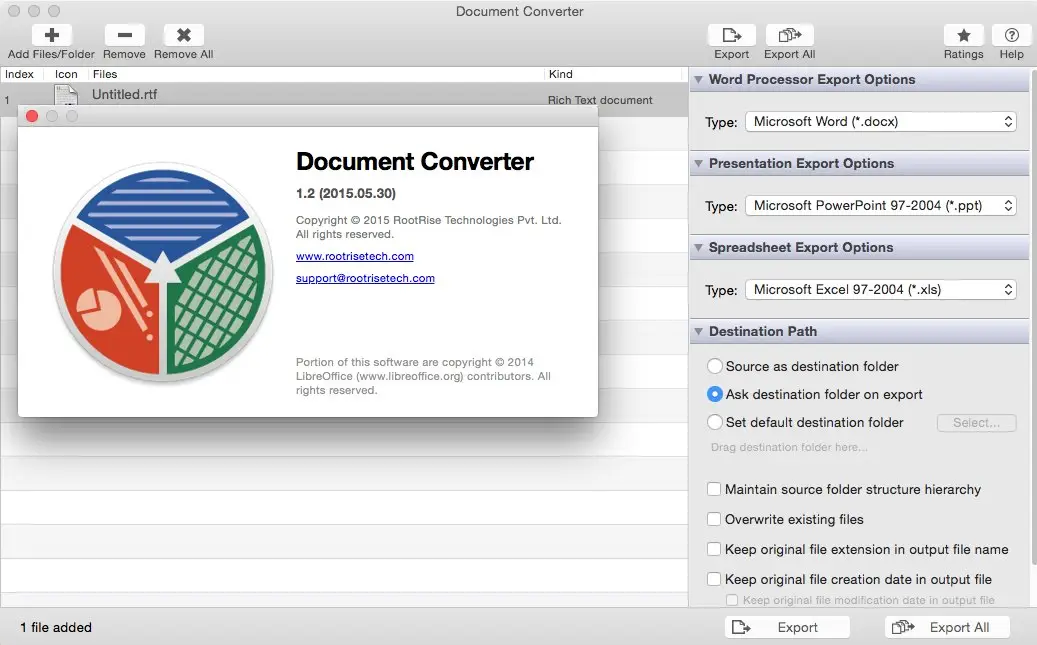This screenshot has width=1037, height=645.
Task: Click version text 1.2 (2015.05.30)
Action: click(x=346, y=193)
